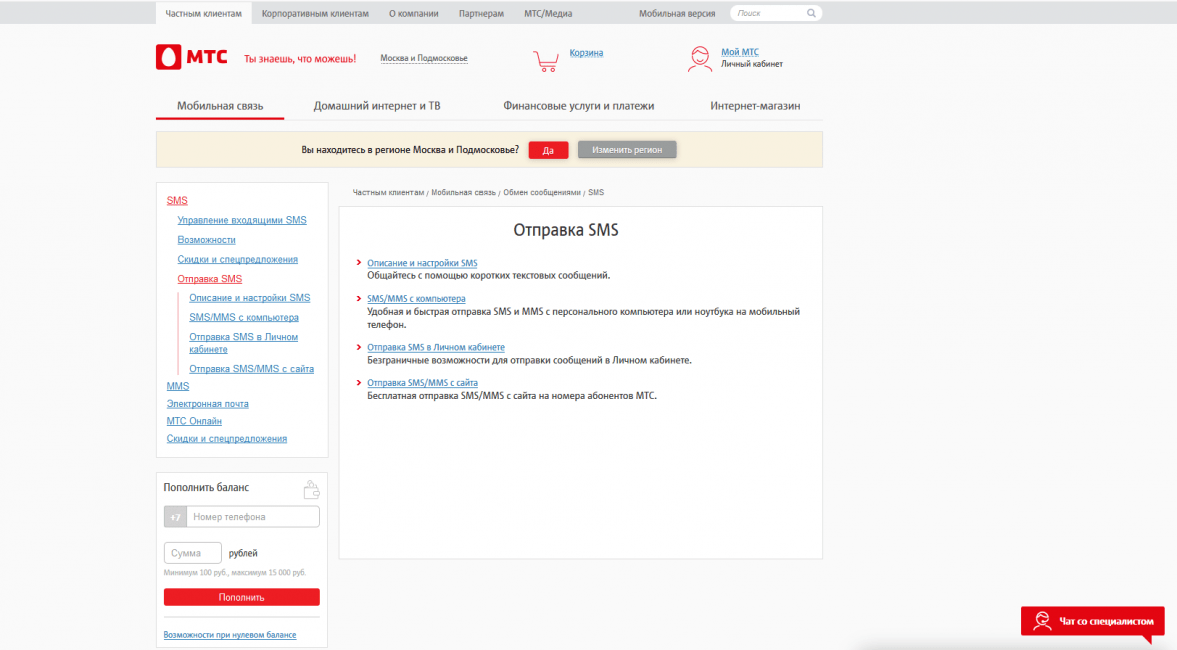Expand Электронная почта in sidebar
Screen dimensions: 1177x650
click(x=207, y=404)
